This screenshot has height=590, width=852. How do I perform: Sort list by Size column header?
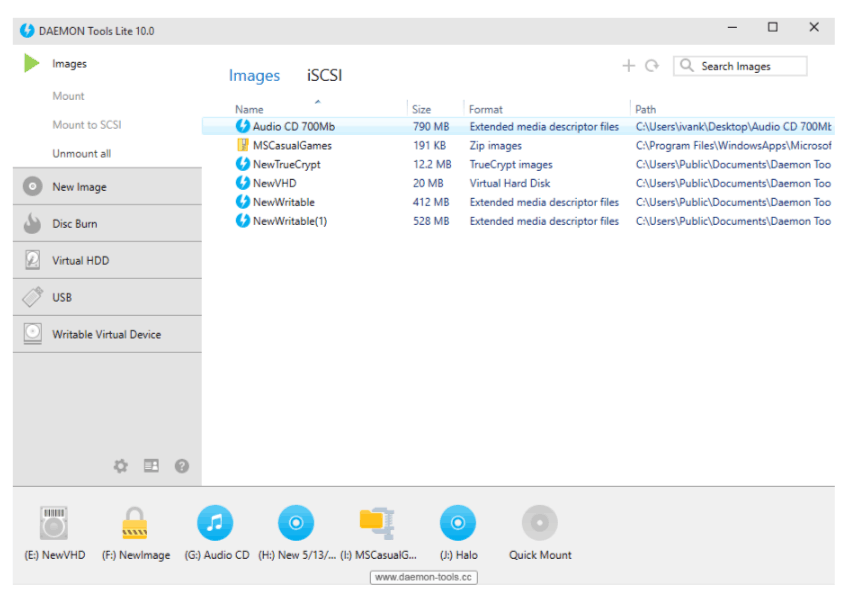pos(421,109)
